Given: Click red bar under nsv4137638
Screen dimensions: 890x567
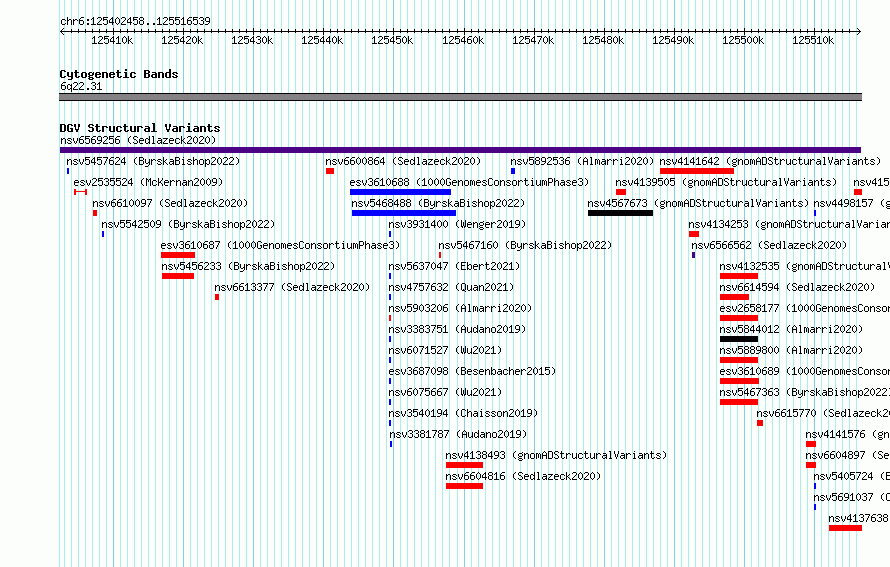Looking at the screenshot, I should (x=845, y=528).
